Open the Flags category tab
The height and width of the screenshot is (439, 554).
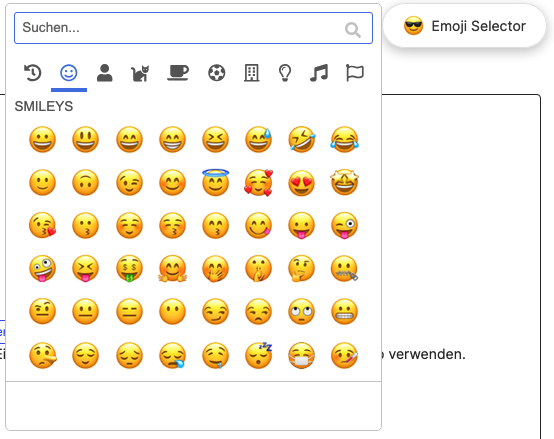pyautogui.click(x=354, y=73)
